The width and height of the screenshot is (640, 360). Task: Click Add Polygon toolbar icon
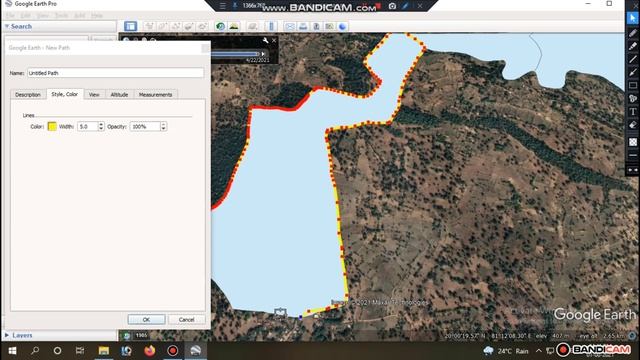(x=162, y=27)
